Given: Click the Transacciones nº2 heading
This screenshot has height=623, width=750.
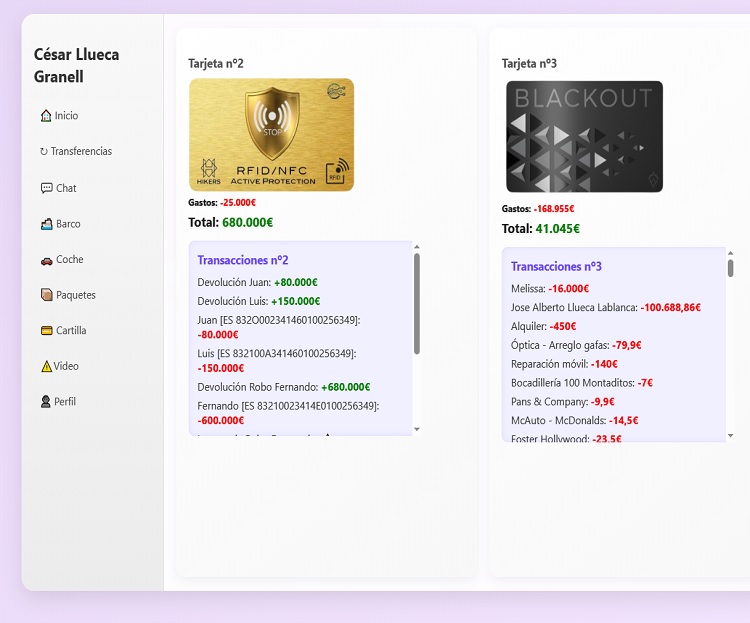Looking at the screenshot, I should pos(243,260).
